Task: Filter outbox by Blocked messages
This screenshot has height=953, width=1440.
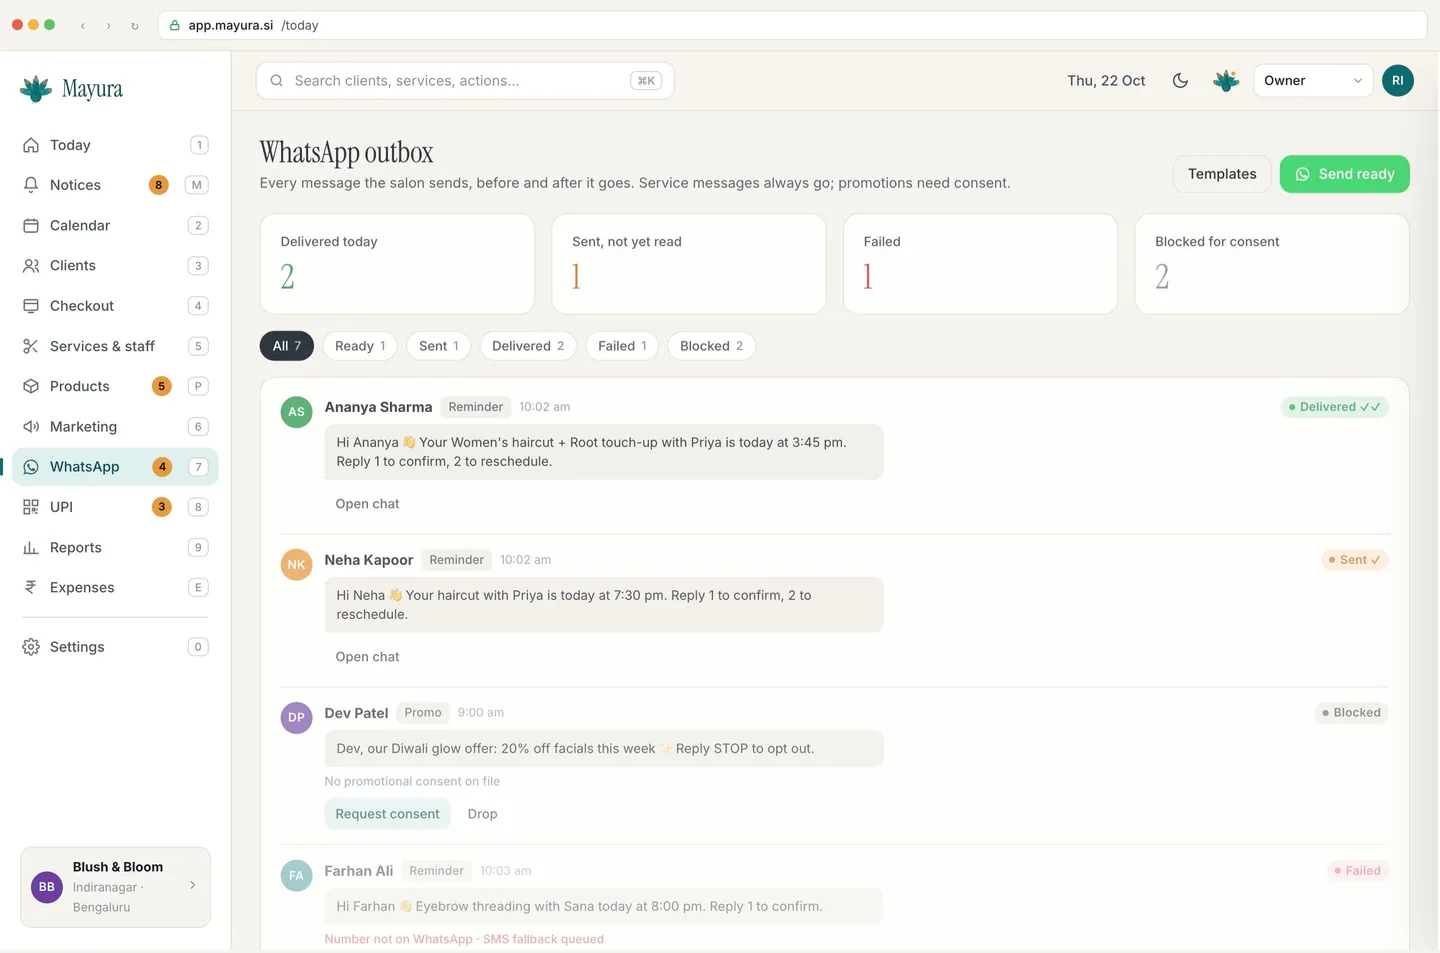Action: point(711,346)
